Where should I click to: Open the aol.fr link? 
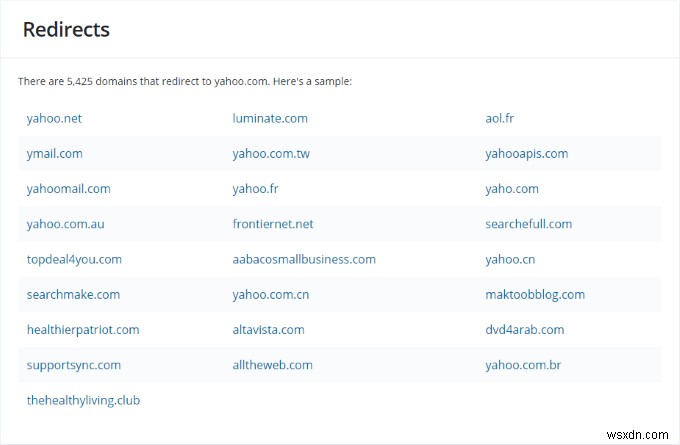500,118
